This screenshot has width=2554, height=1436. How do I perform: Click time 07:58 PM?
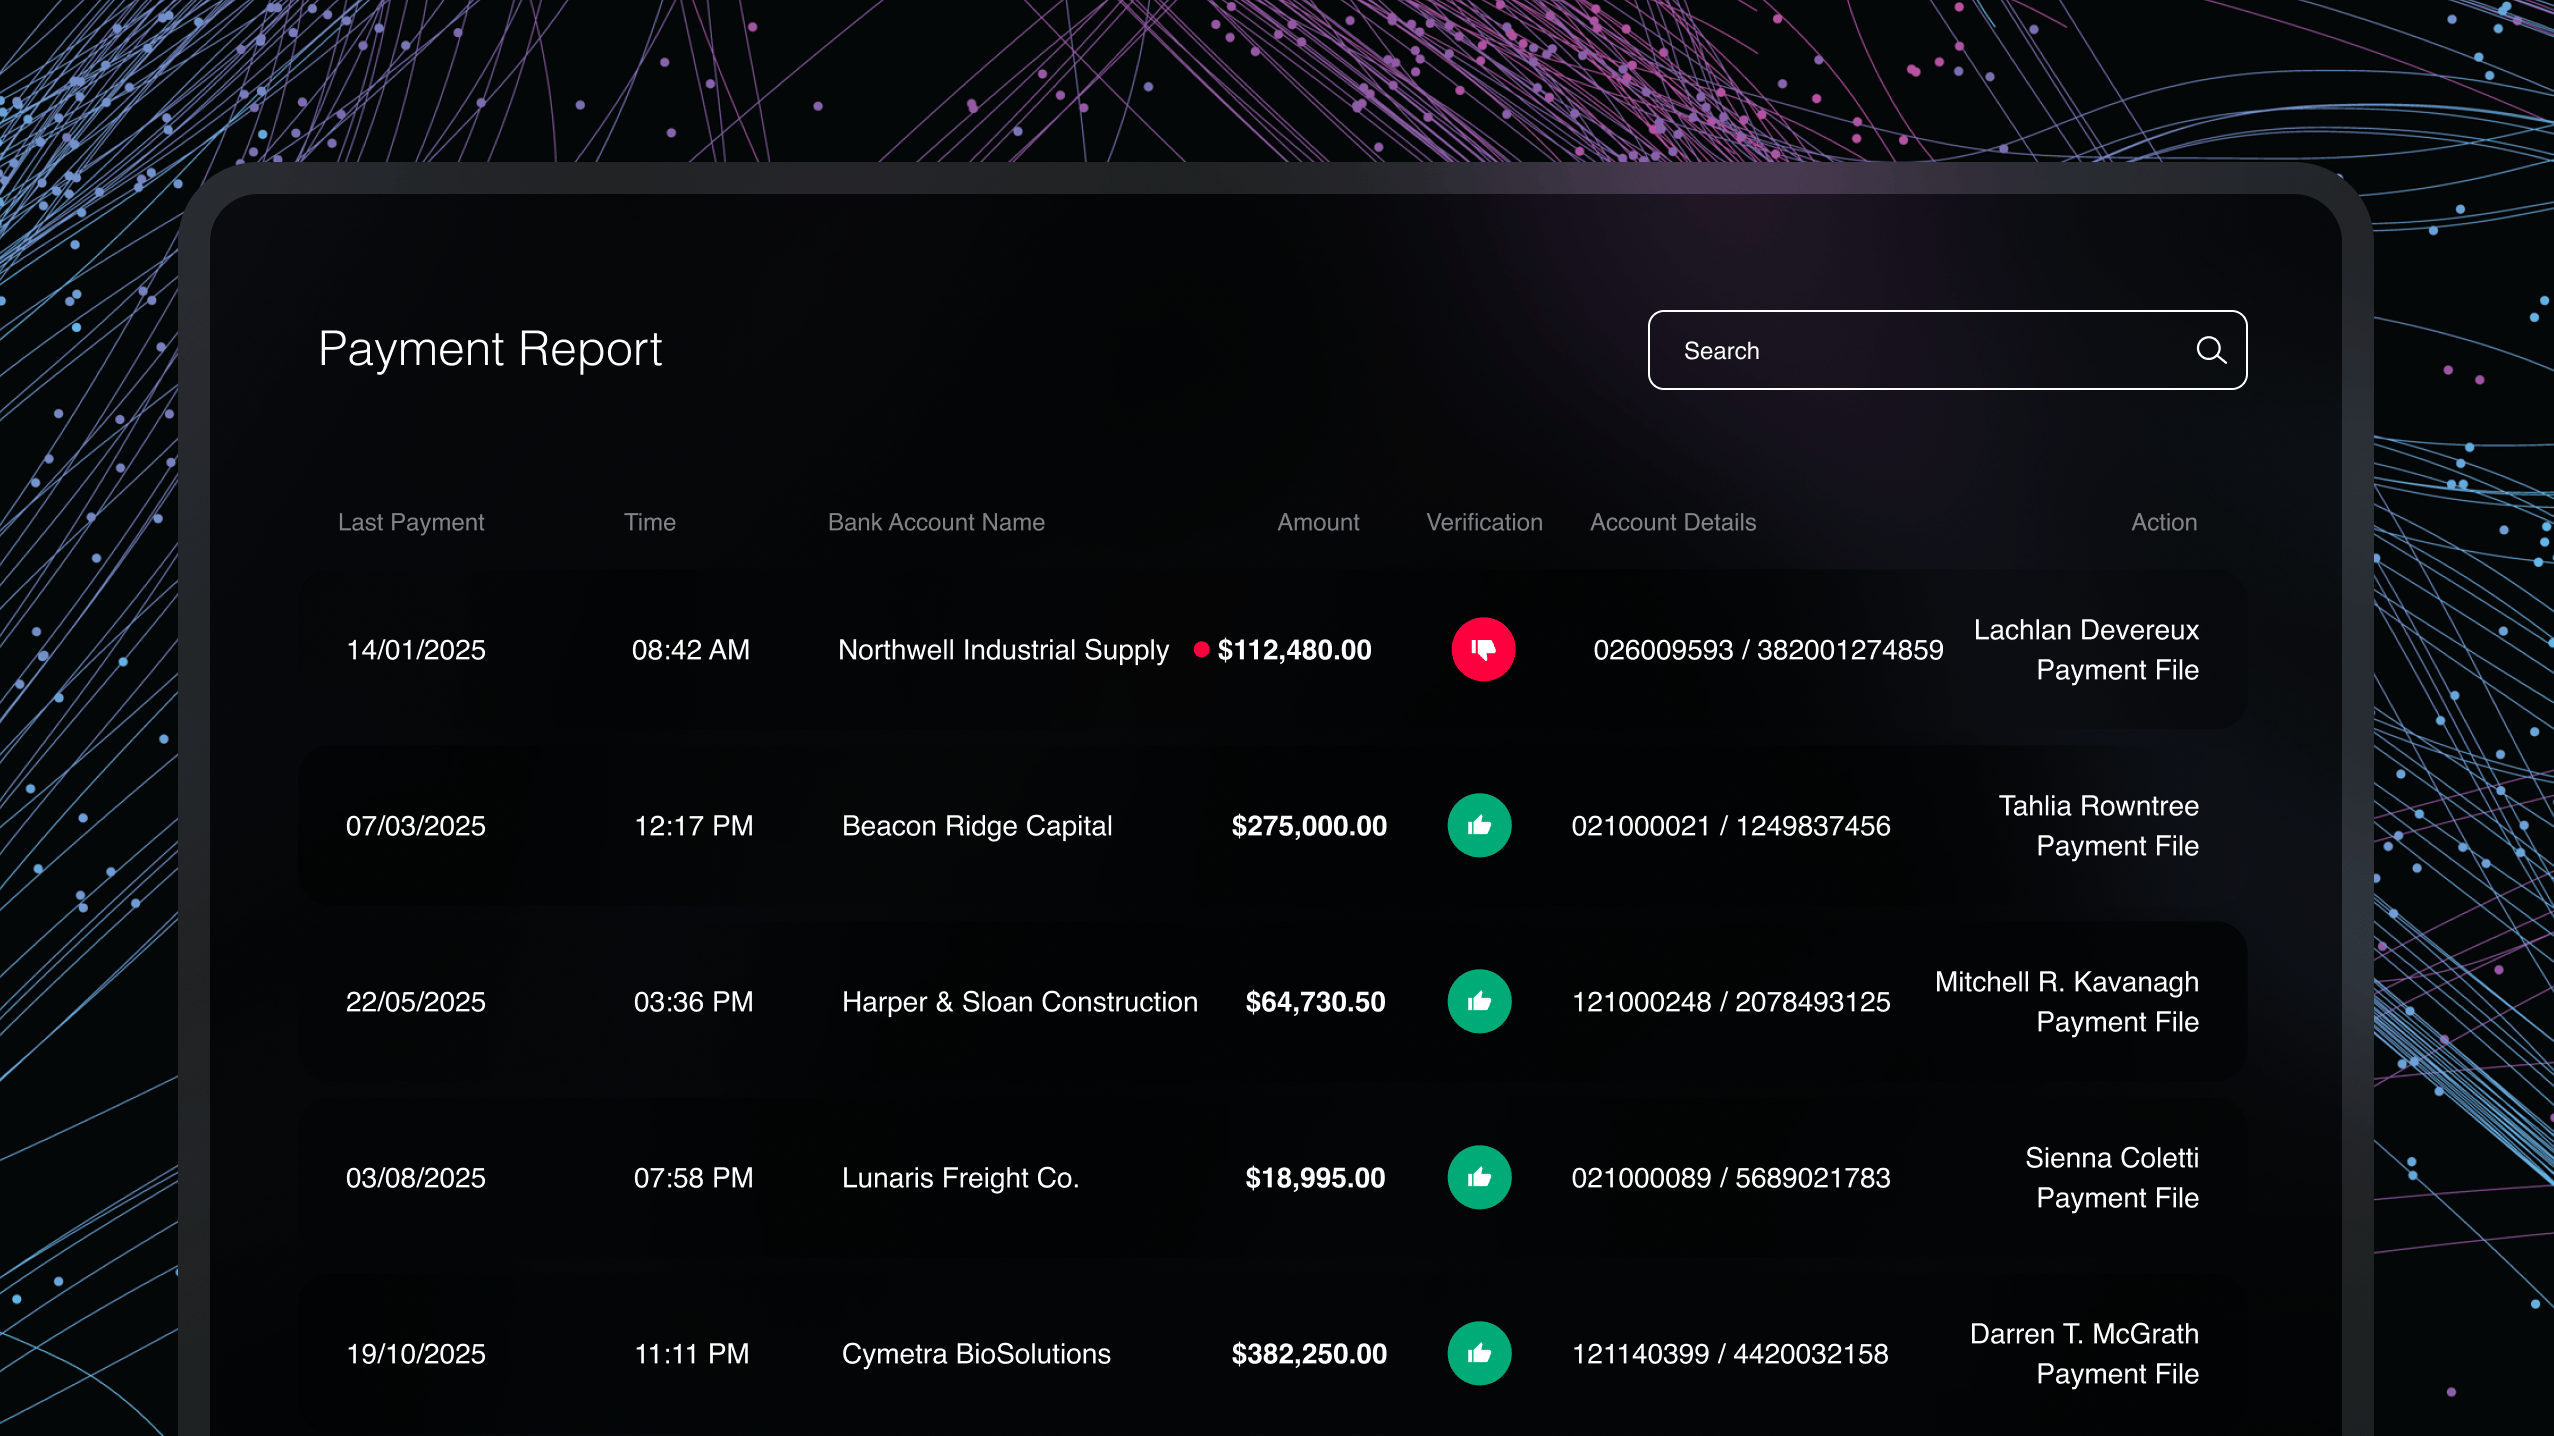pos(693,1178)
